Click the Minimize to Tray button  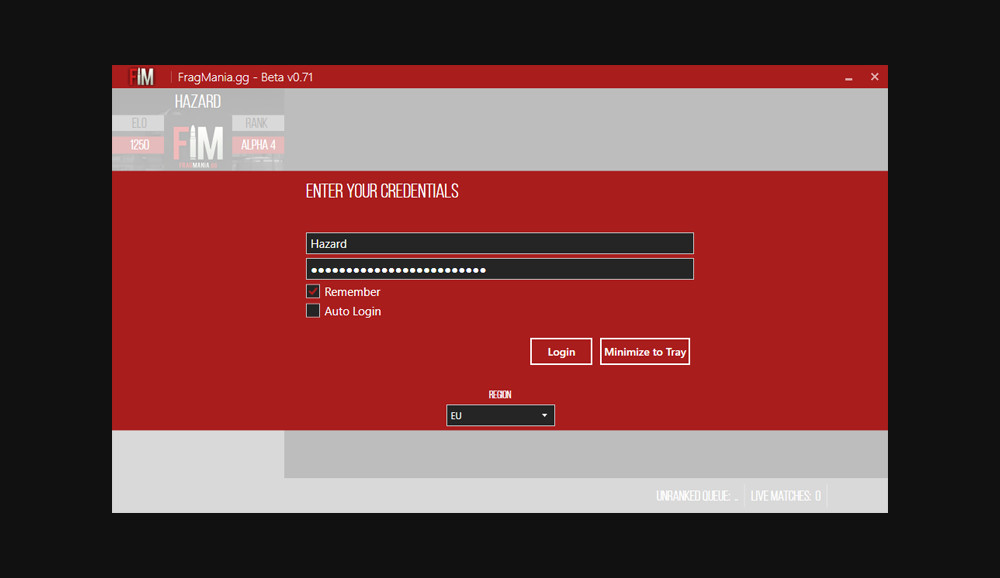644,351
